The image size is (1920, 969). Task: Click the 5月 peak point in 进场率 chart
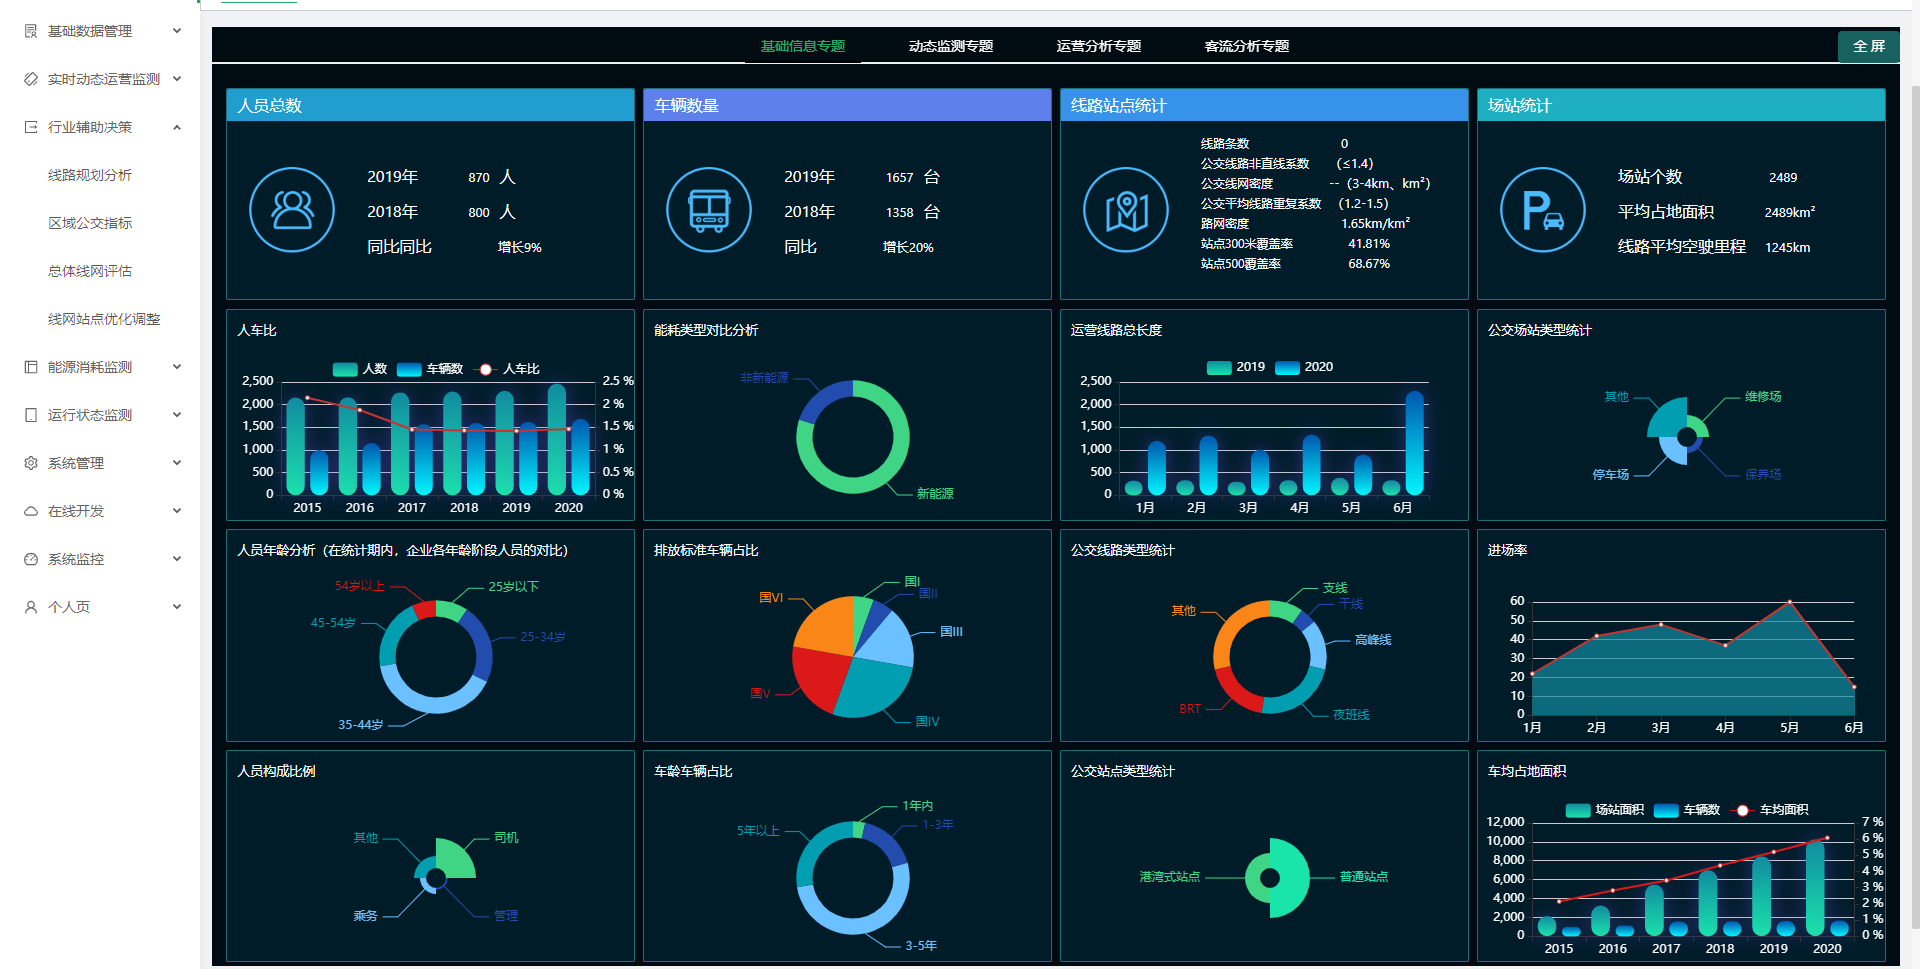pos(1789,602)
